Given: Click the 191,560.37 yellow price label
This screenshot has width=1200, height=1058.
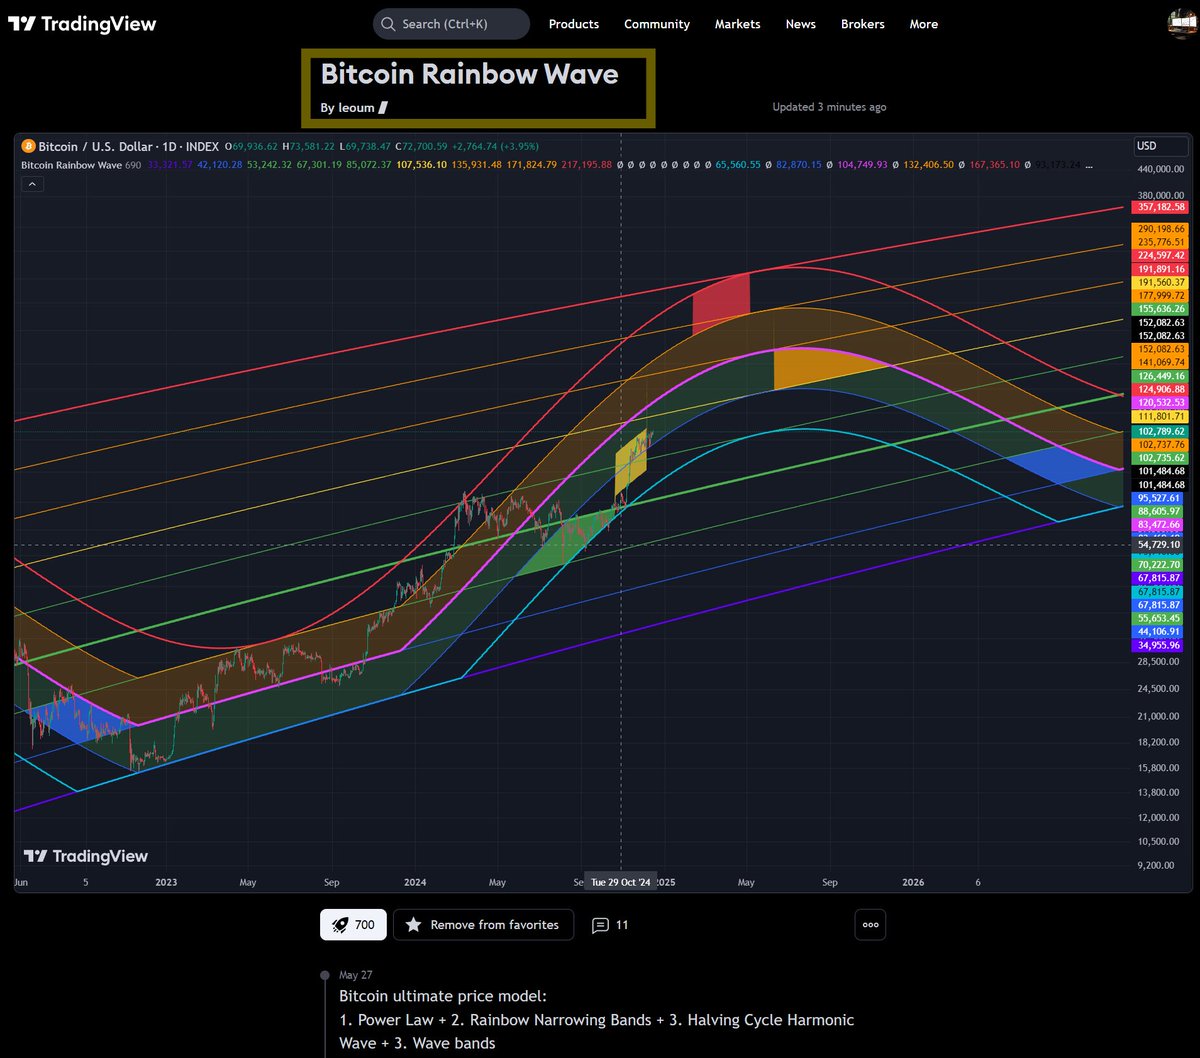Looking at the screenshot, I should click(1161, 283).
